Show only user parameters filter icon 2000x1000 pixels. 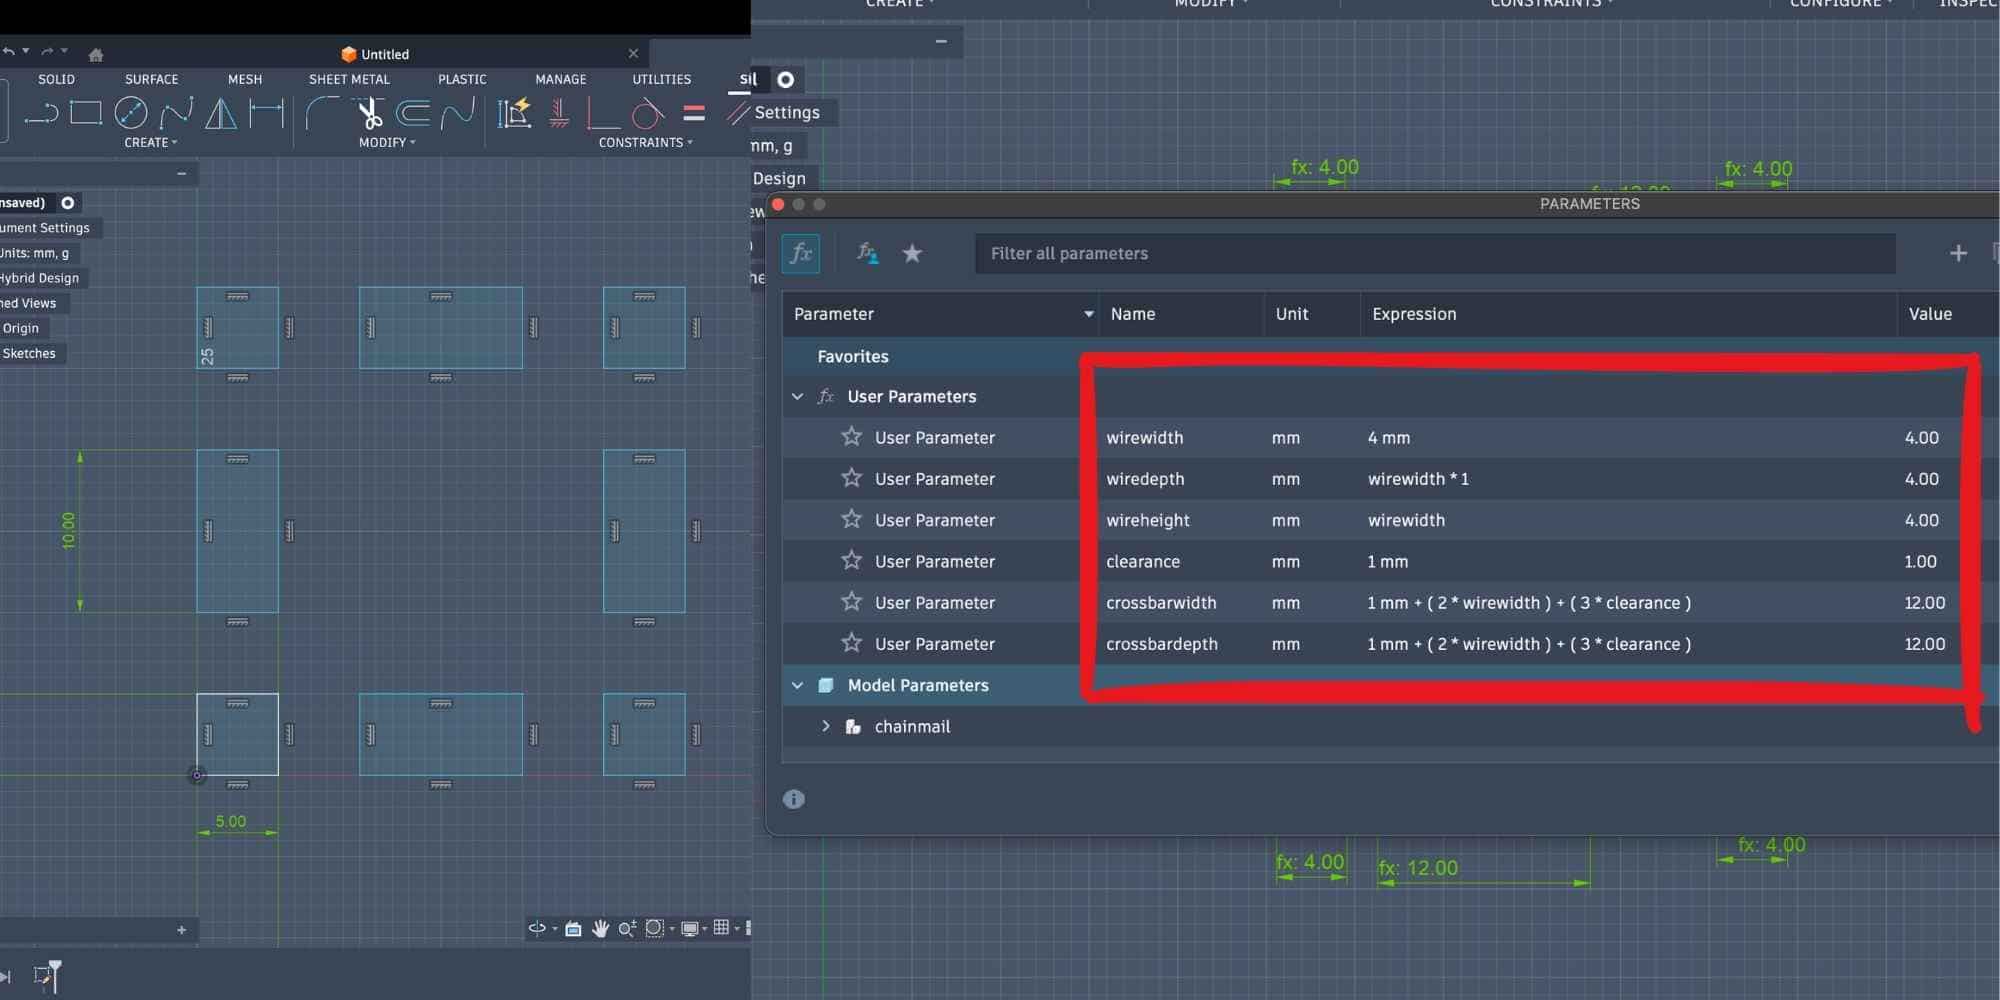867,254
